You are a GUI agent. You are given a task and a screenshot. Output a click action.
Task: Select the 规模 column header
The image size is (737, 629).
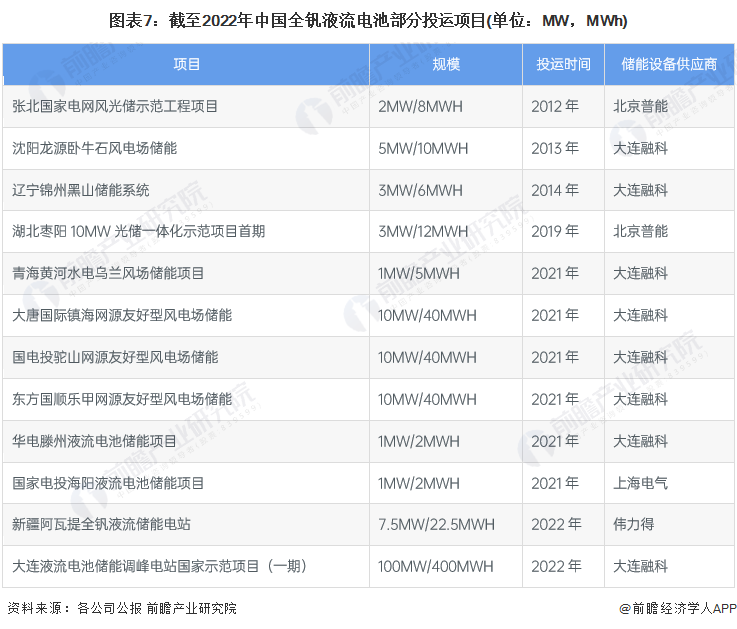446,64
